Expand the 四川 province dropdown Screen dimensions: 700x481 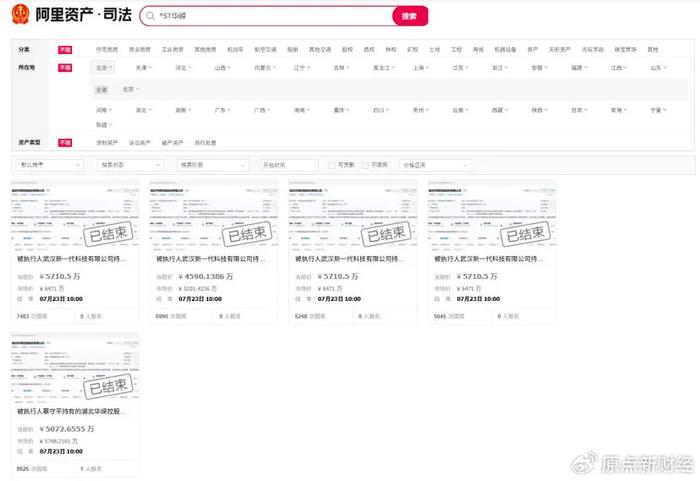point(381,110)
